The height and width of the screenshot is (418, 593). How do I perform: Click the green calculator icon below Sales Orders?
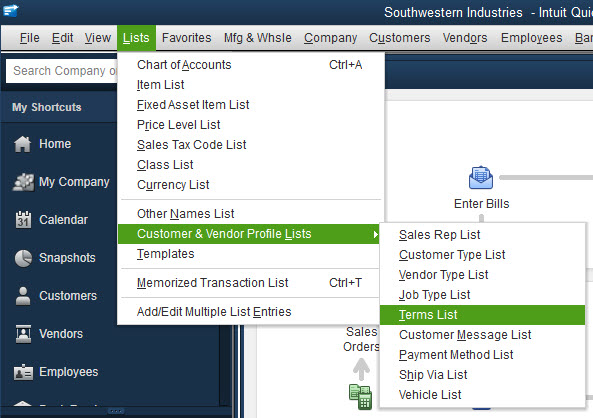tap(360, 397)
